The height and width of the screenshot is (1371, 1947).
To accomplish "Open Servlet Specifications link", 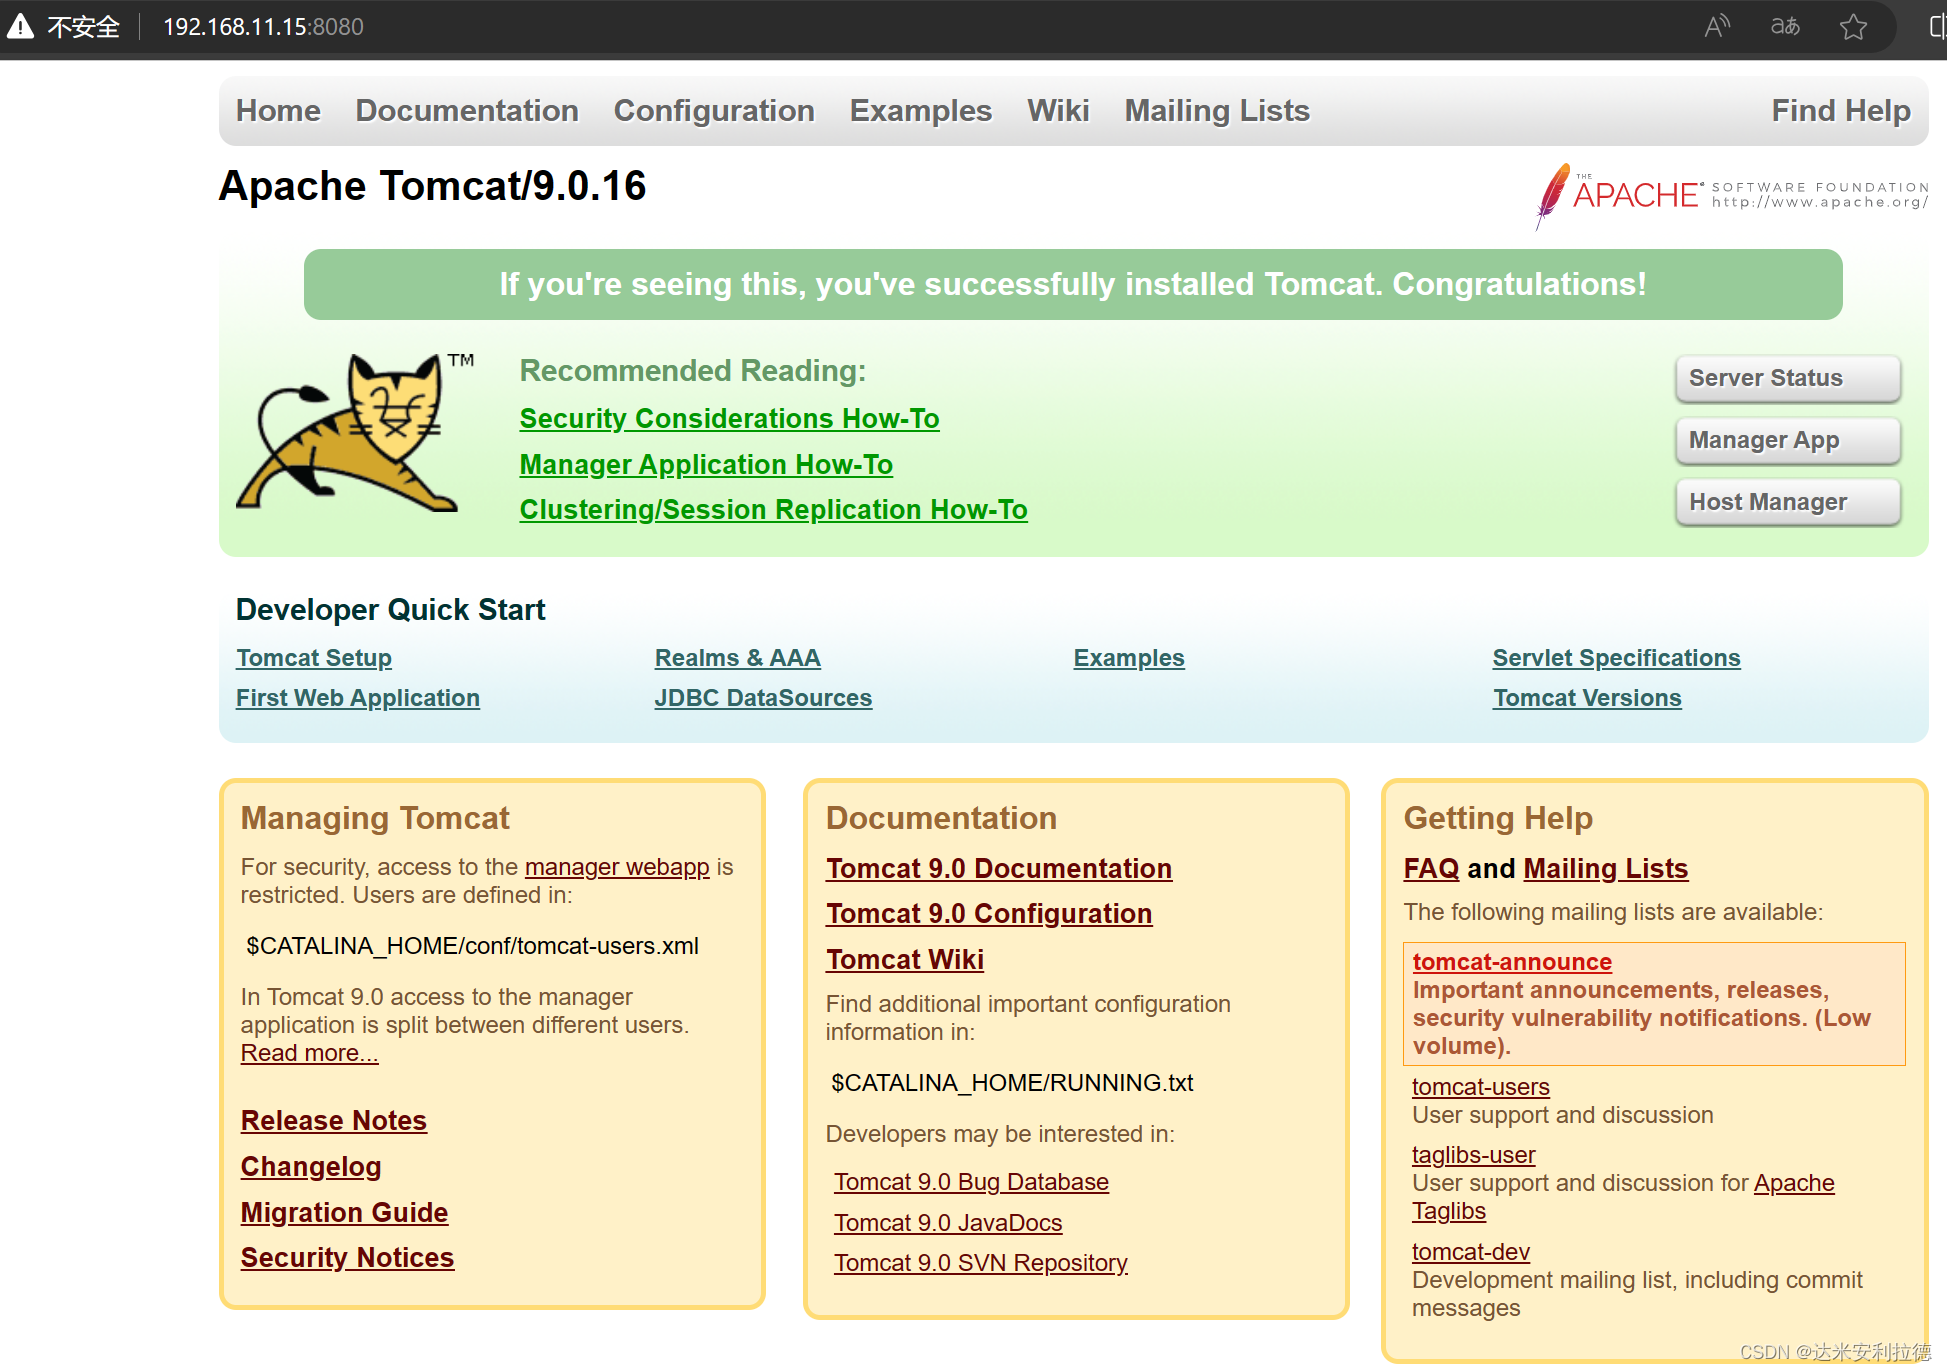I will tap(1616, 658).
